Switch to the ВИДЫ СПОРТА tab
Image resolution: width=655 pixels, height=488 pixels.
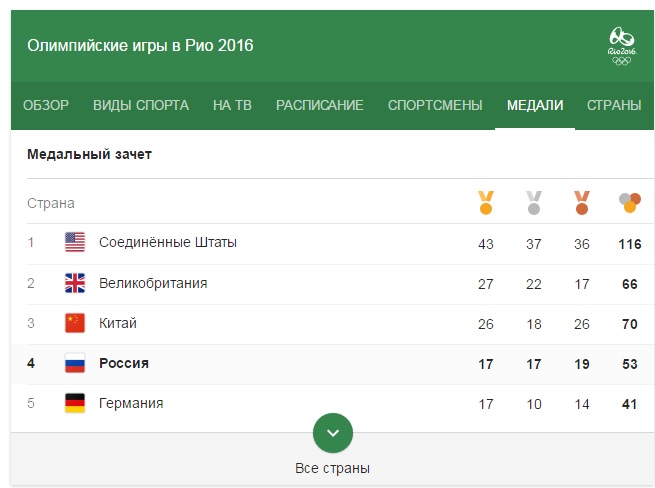141,105
